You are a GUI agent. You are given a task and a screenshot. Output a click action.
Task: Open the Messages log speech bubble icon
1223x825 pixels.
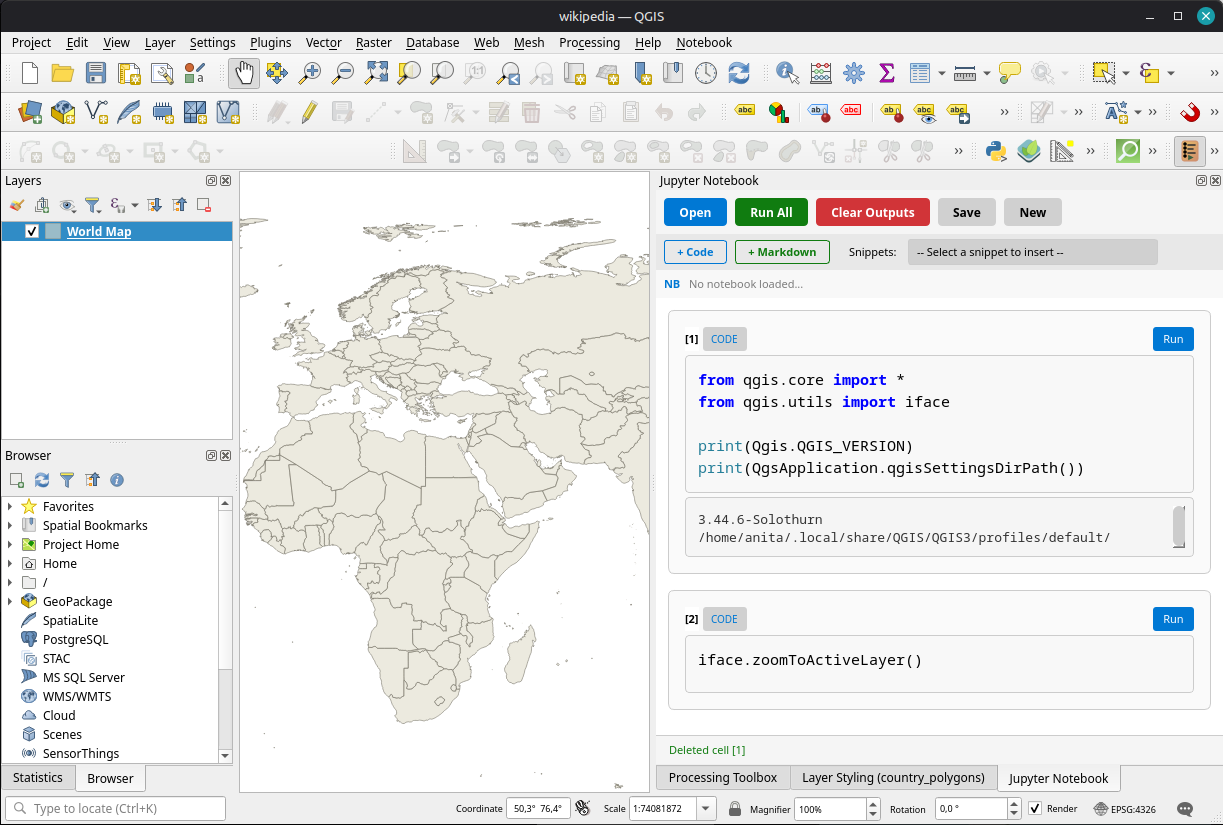pyautogui.click(x=1185, y=808)
